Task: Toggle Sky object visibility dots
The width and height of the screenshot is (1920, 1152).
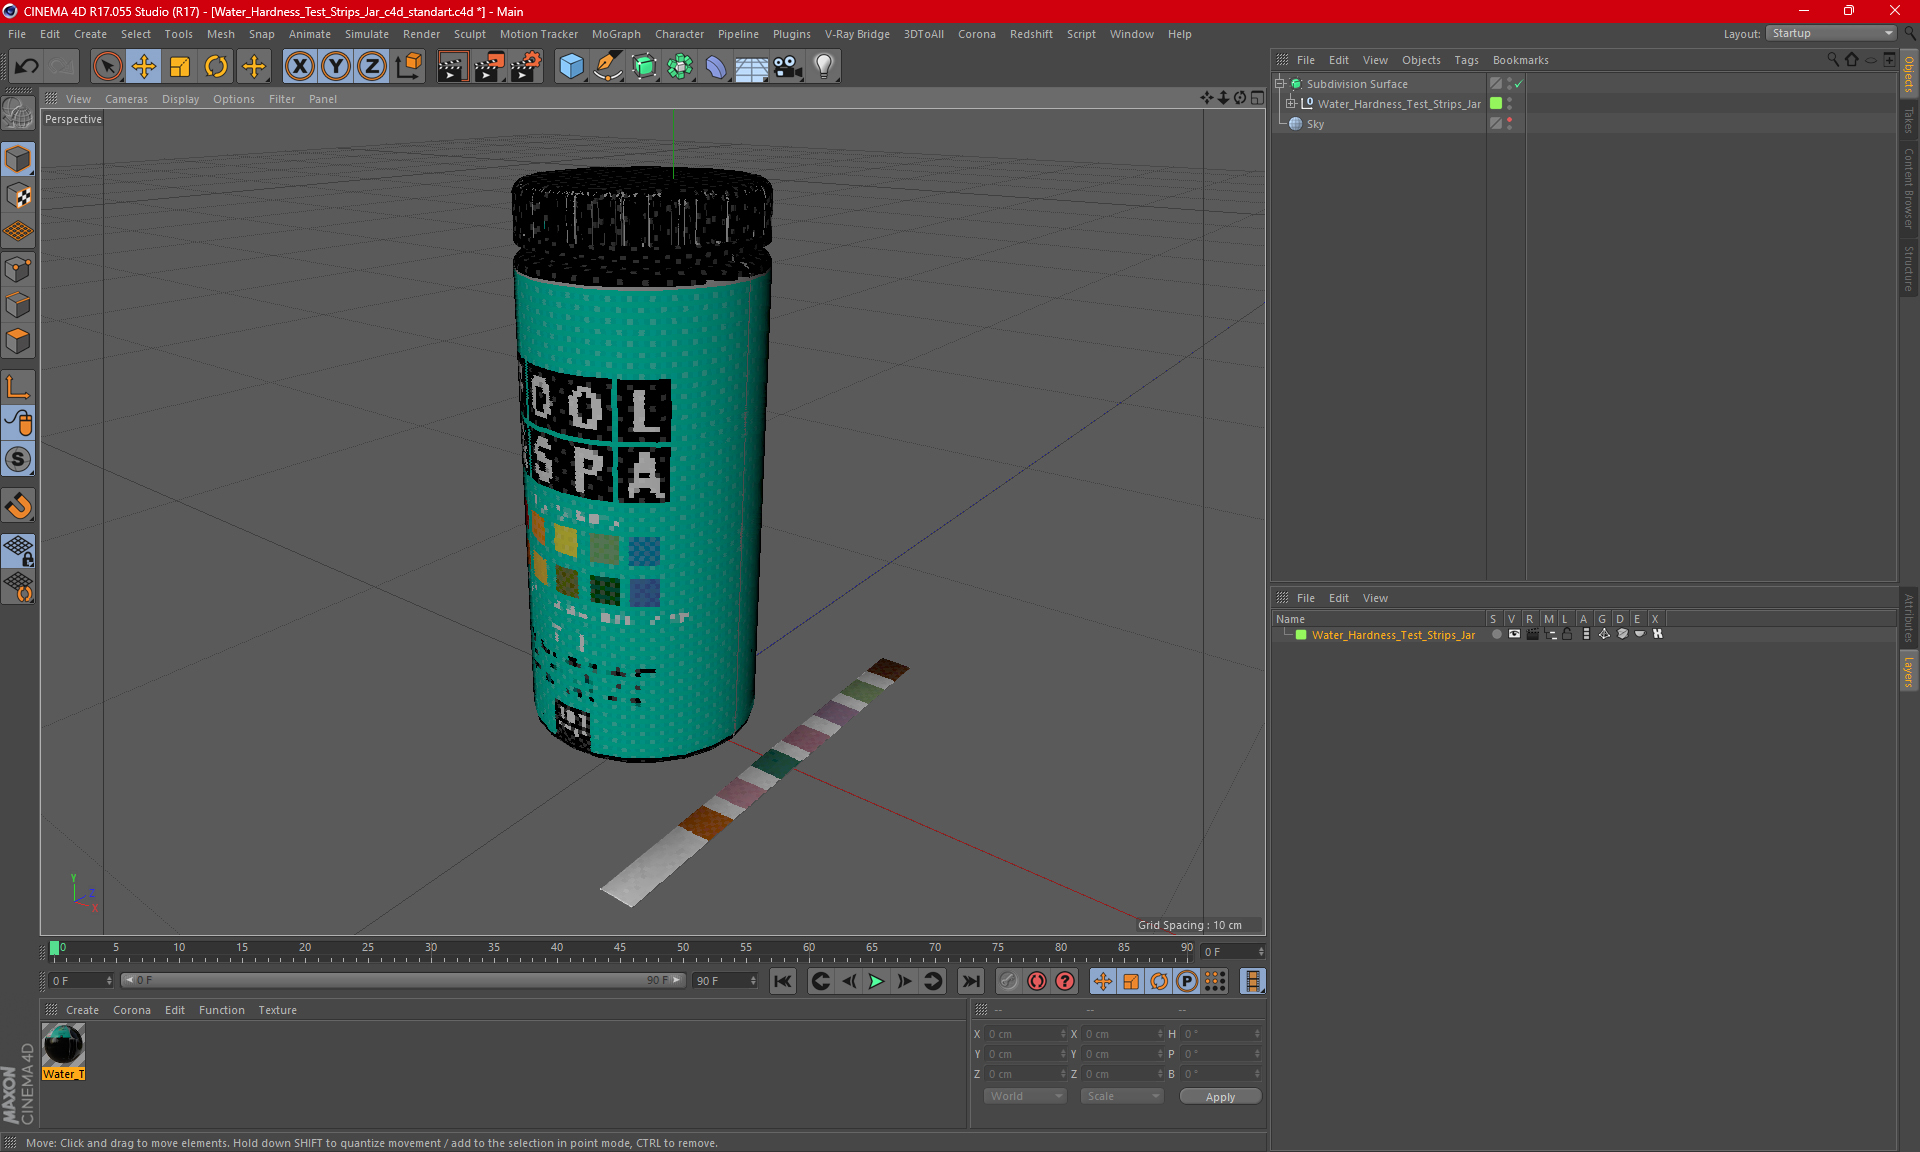Action: [x=1509, y=124]
